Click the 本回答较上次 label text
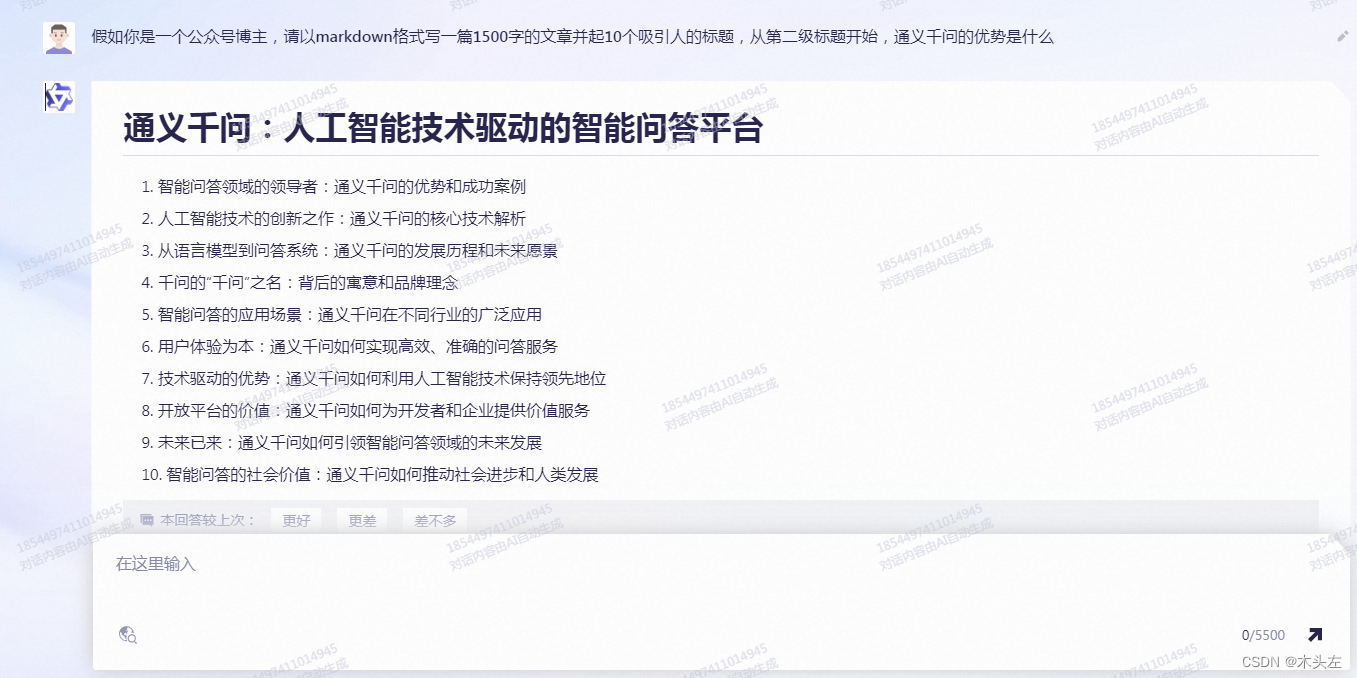 click(x=204, y=520)
